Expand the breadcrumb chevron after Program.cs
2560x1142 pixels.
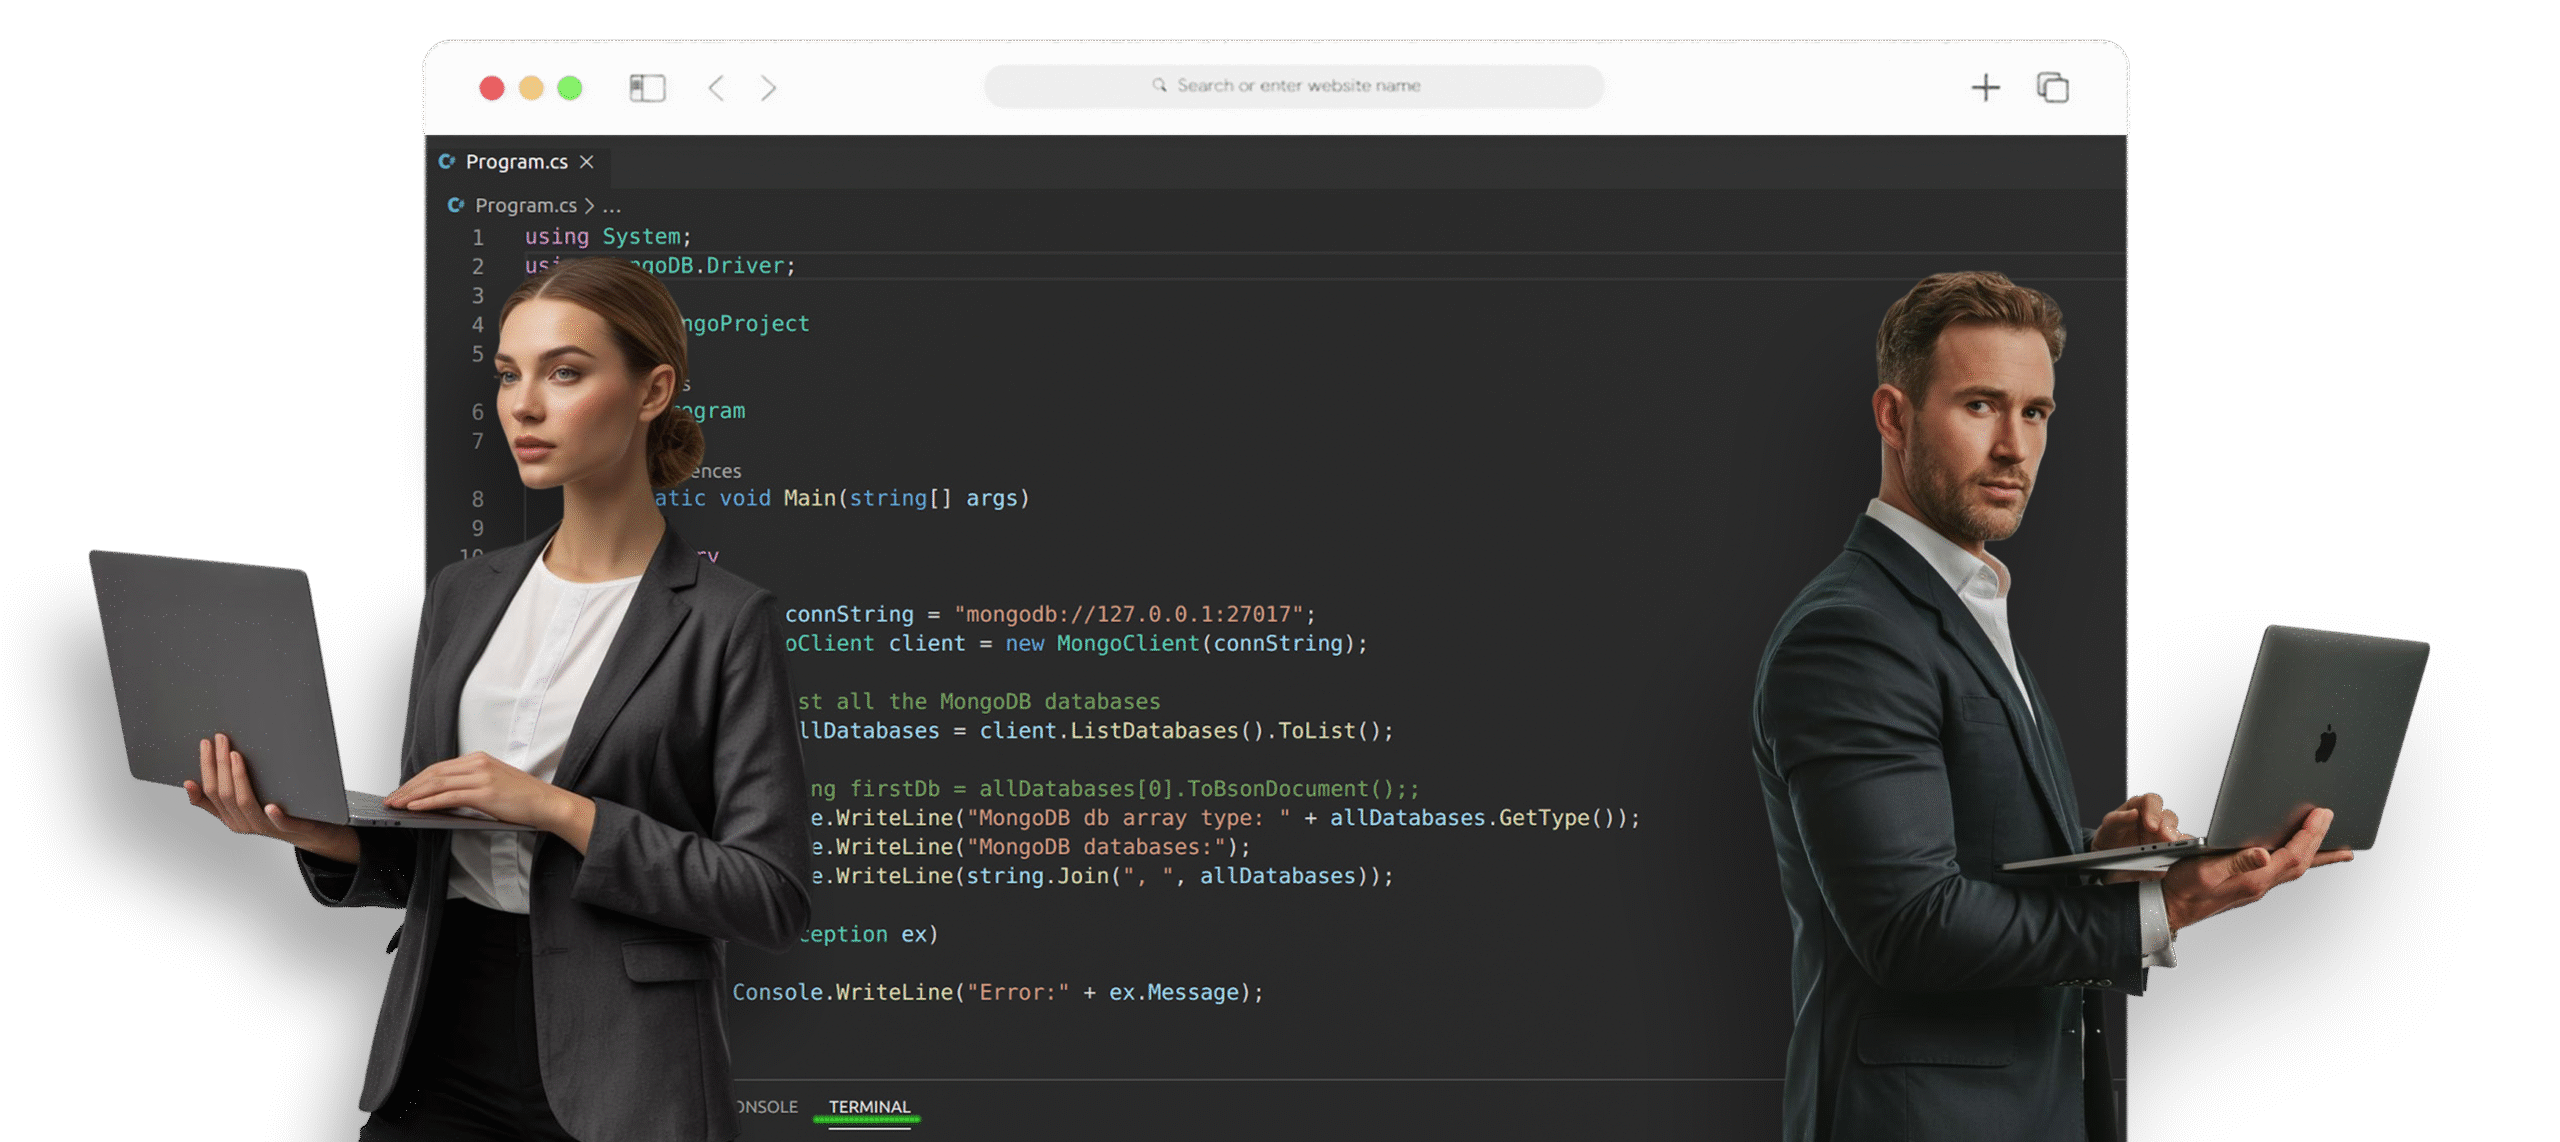pos(589,205)
